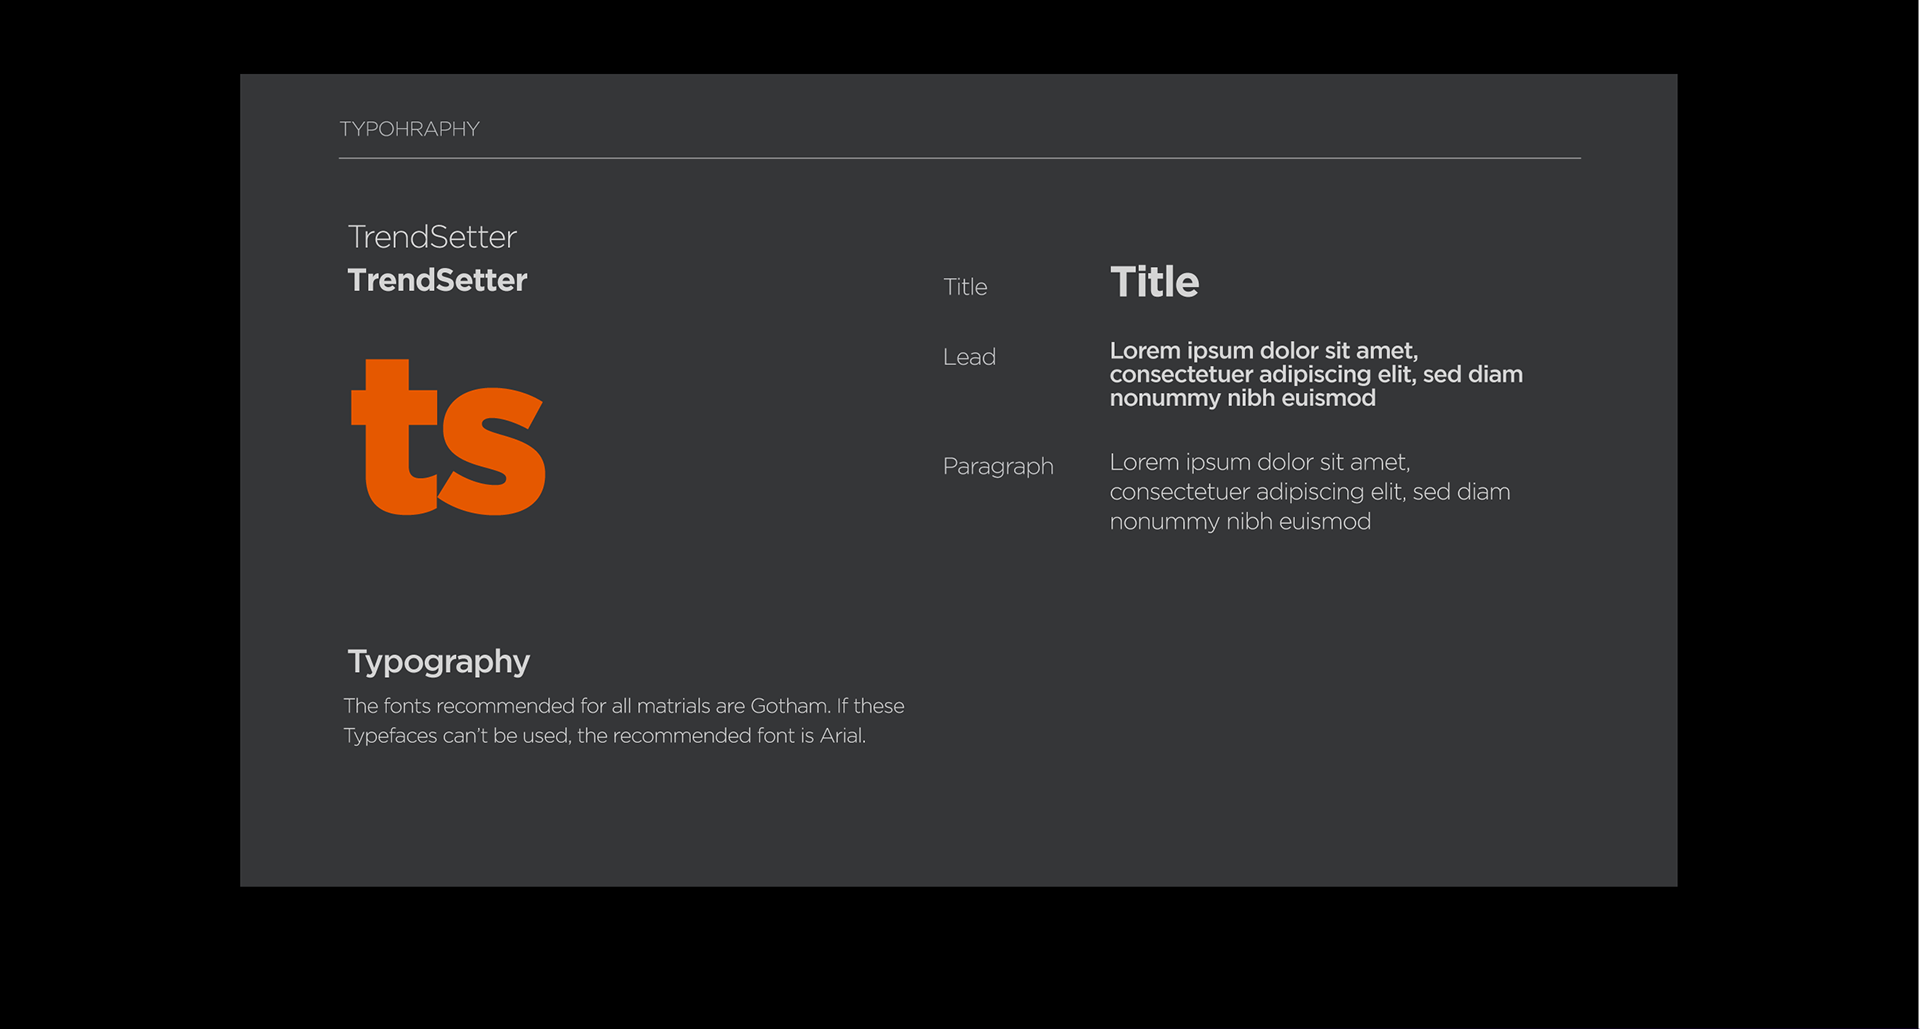Click 'nonummy nibh euismod' in the light paragraph text
Image resolution: width=1920 pixels, height=1029 pixels.
(x=1240, y=522)
